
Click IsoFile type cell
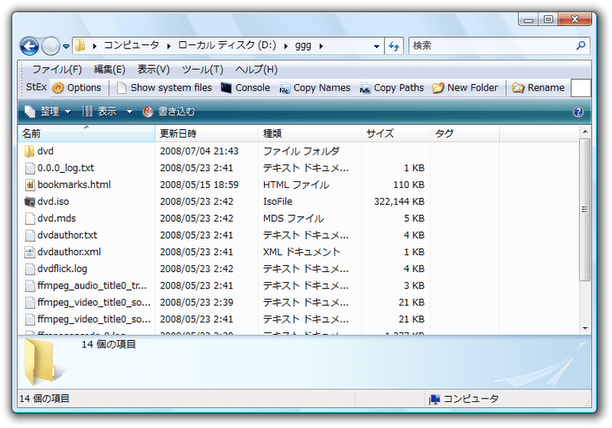pos(278,202)
